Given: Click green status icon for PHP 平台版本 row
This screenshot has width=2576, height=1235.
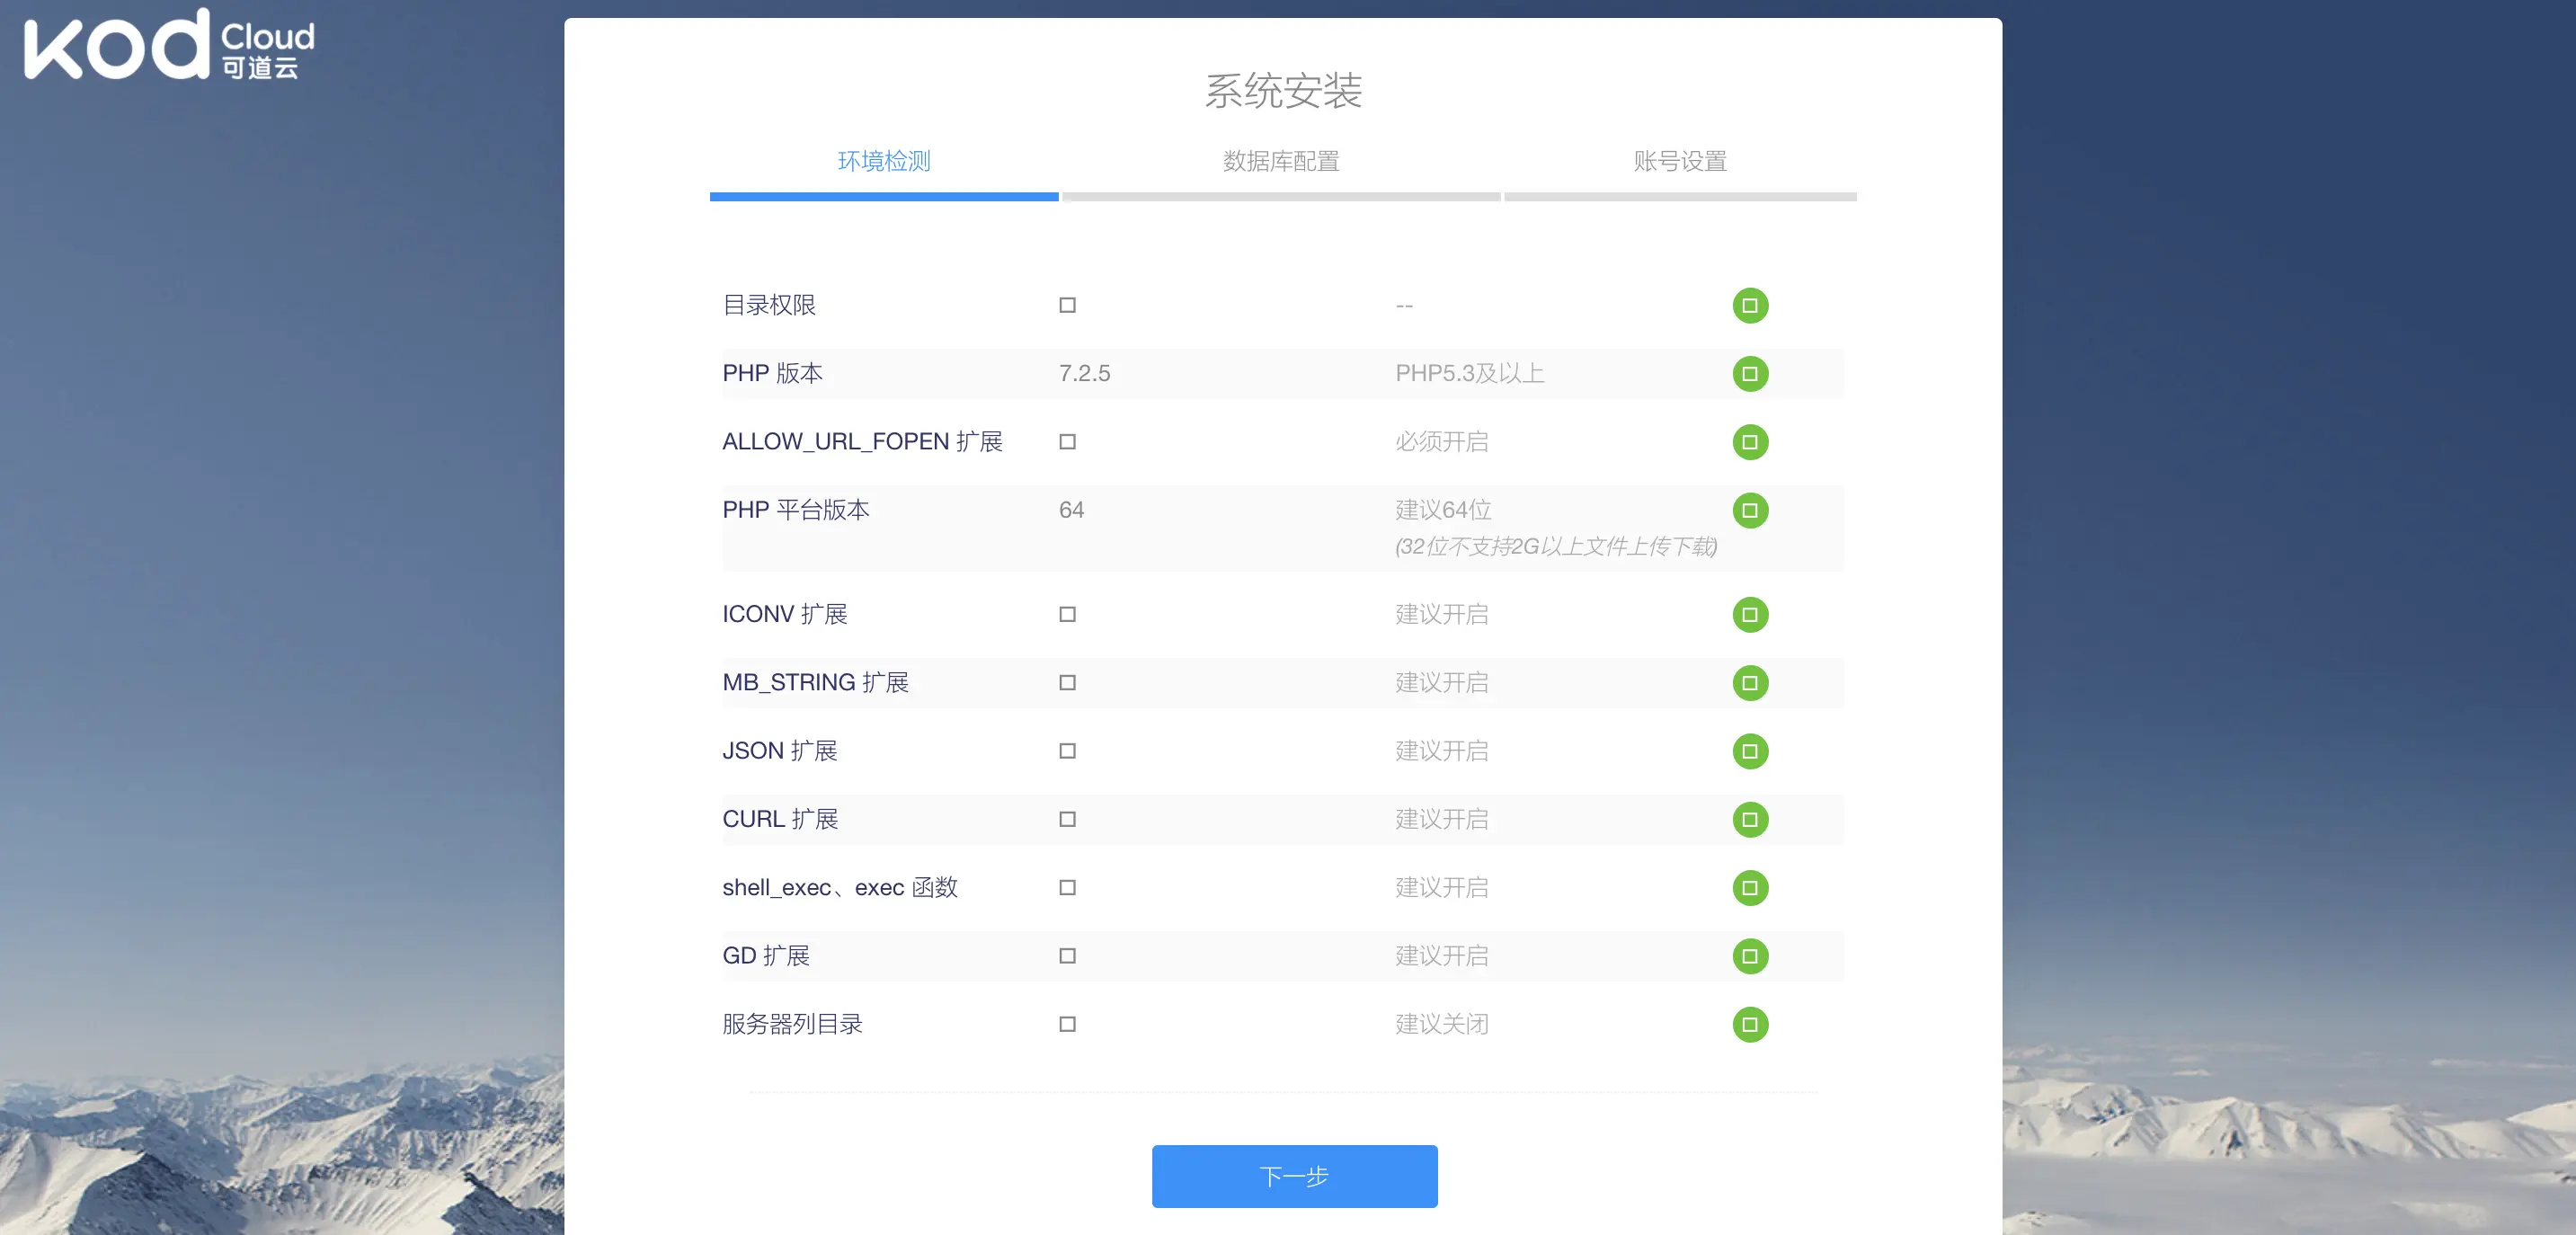Looking at the screenshot, I should pos(1750,510).
